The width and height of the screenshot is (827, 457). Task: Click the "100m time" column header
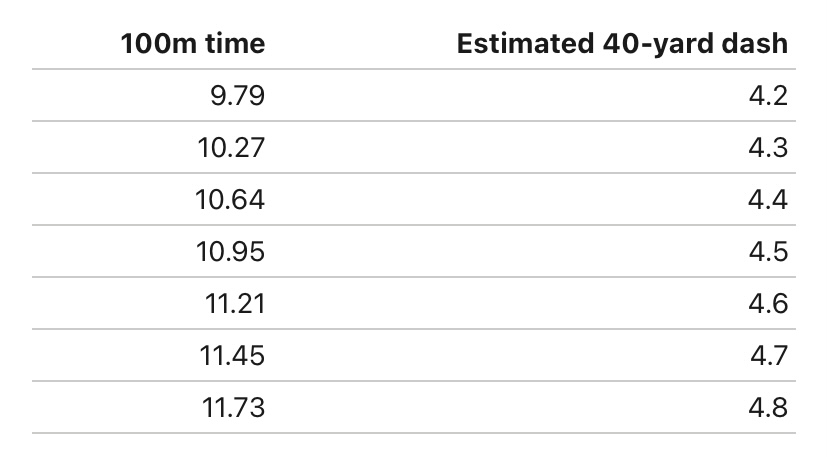(193, 44)
